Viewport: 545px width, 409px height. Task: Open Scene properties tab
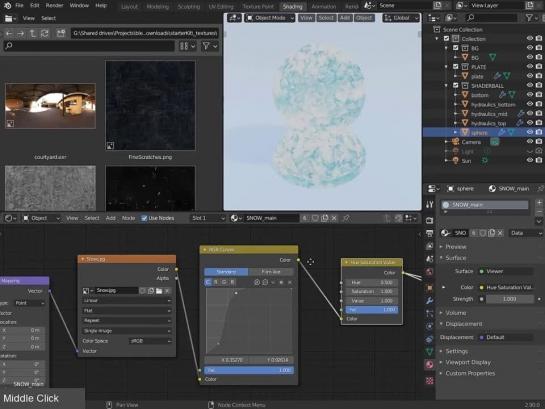[x=430, y=259]
